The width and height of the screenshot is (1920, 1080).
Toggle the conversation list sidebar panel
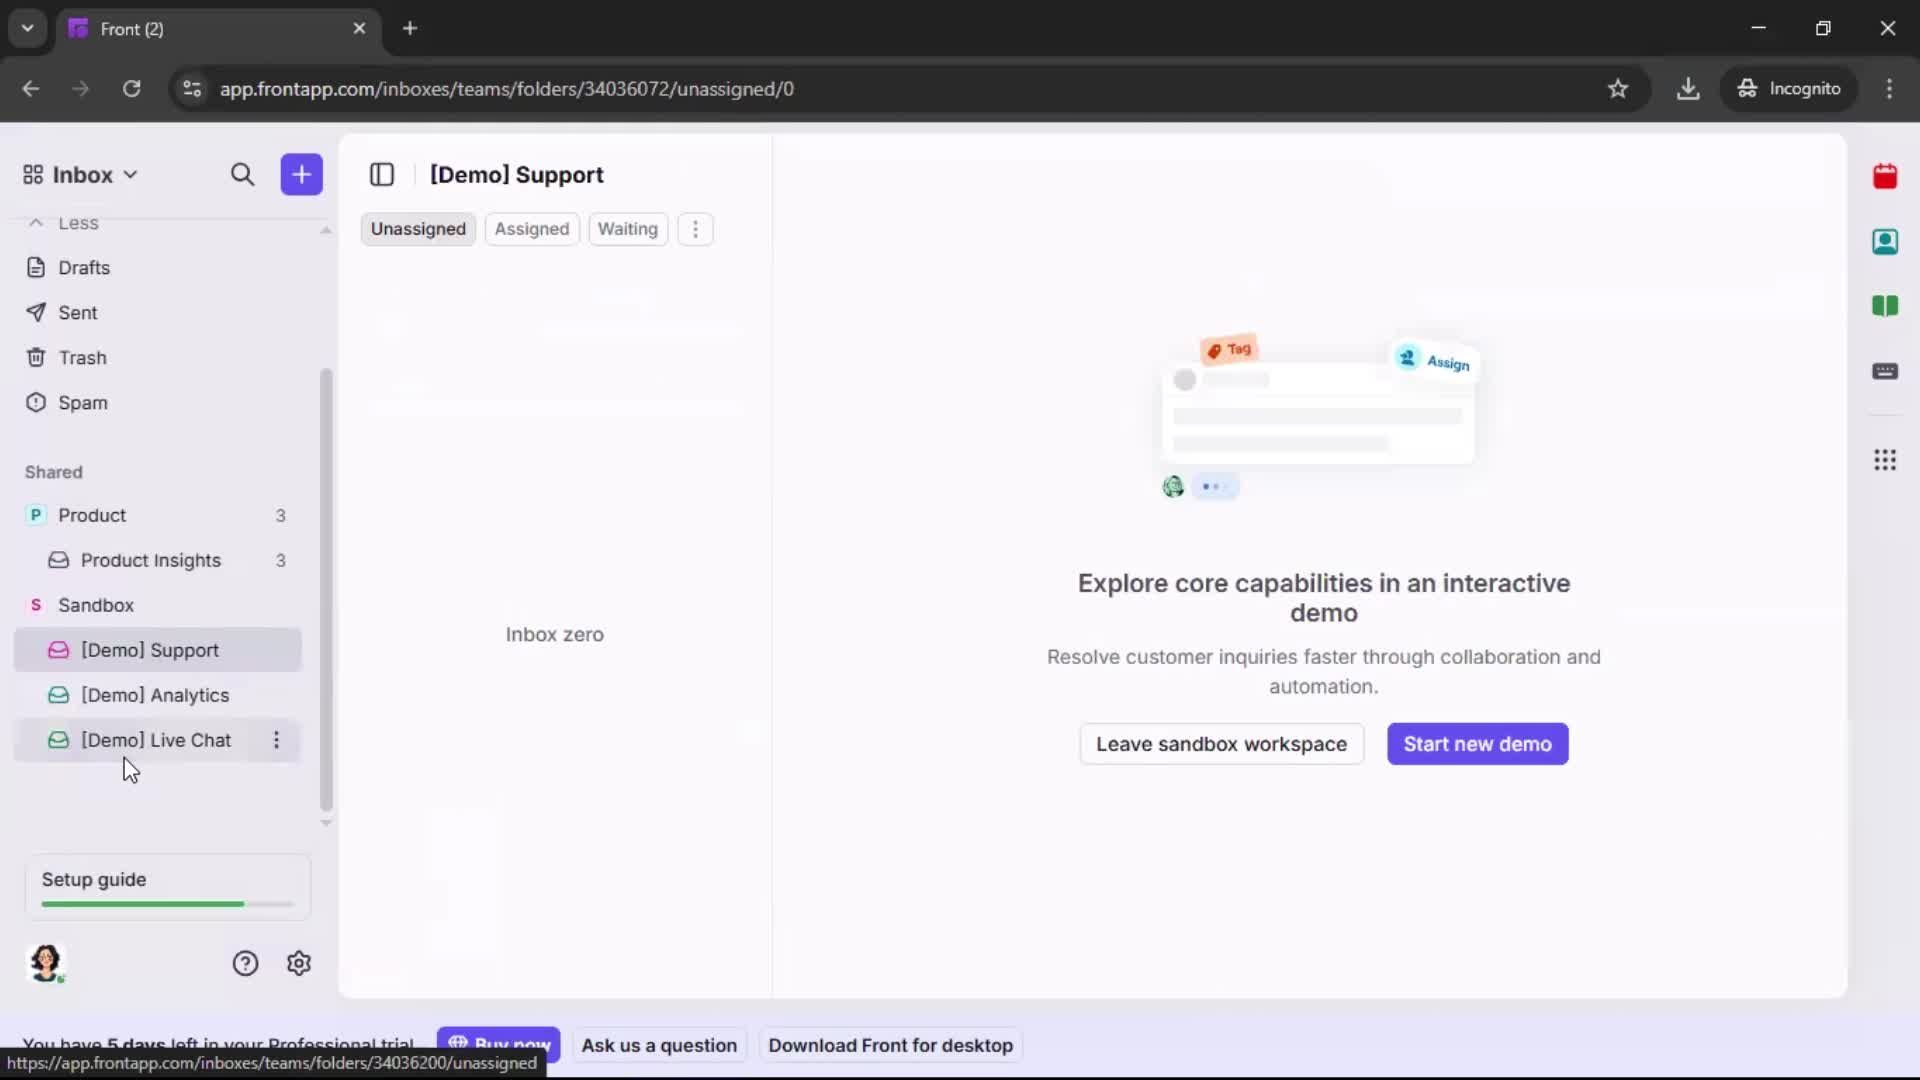pos(382,174)
